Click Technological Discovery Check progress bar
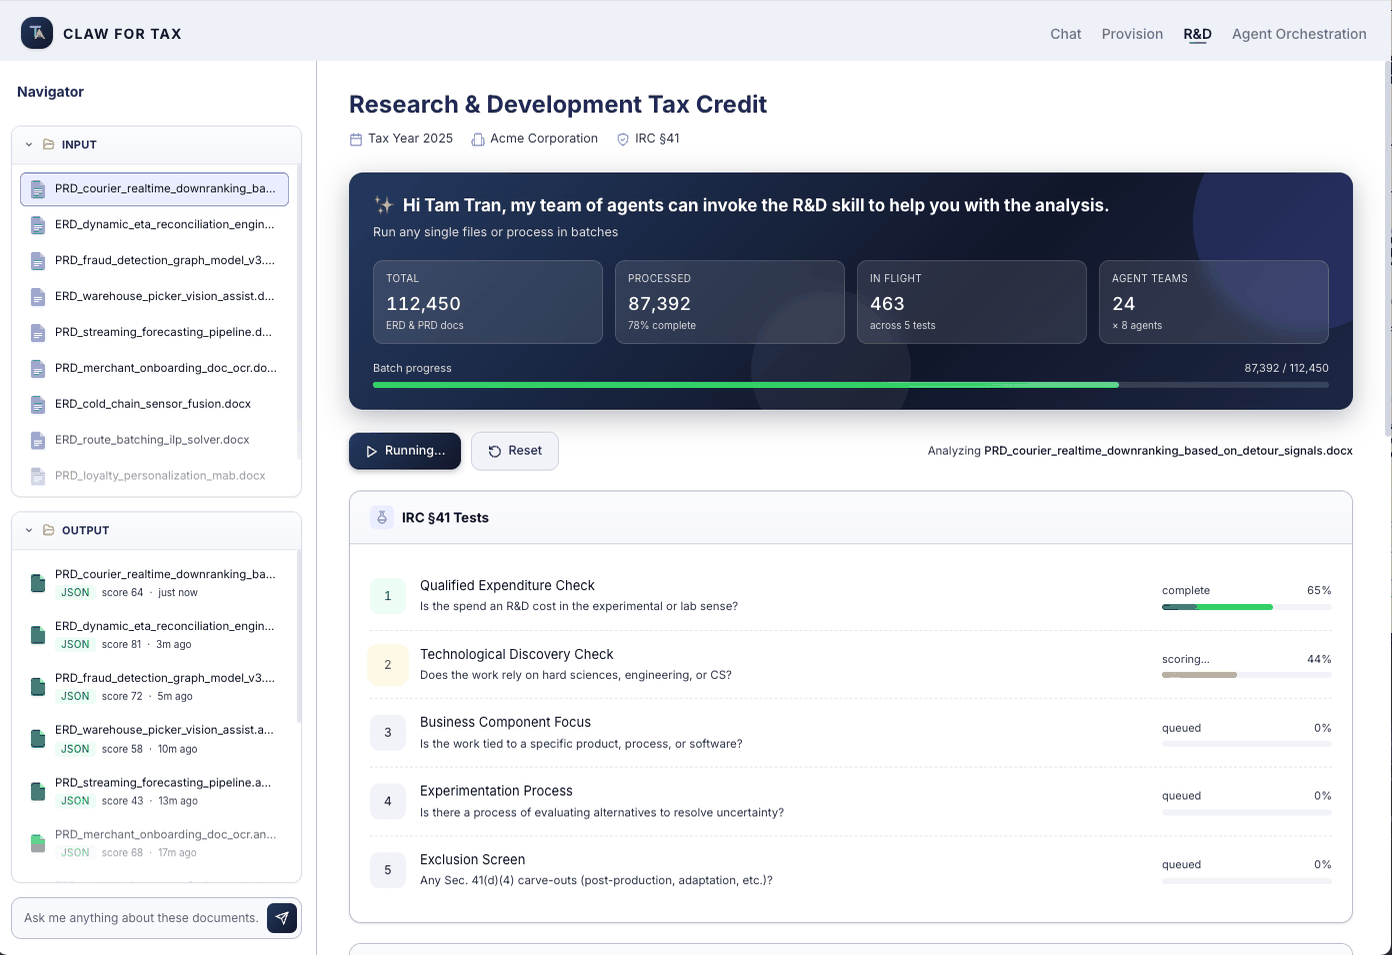This screenshot has width=1392, height=955. pyautogui.click(x=1247, y=675)
